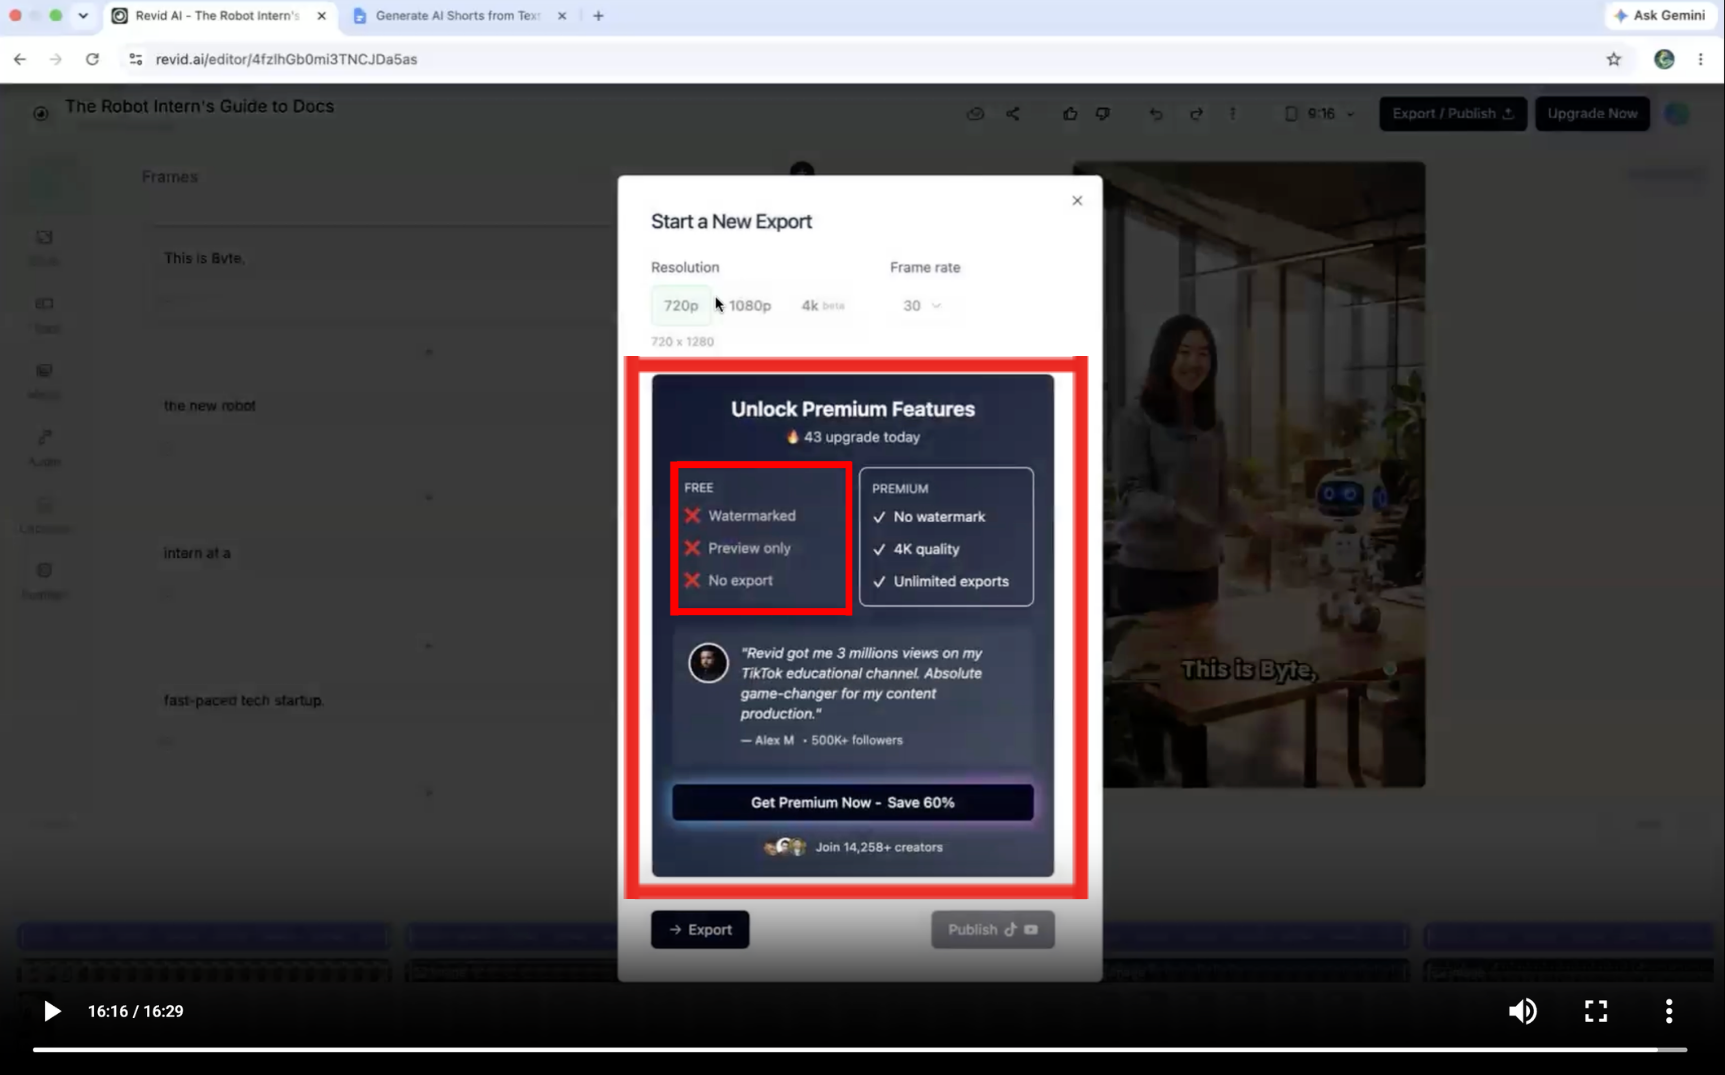This screenshot has height=1075, width=1725.
Task: Click Export / Publish in editor header
Action: tap(1453, 114)
